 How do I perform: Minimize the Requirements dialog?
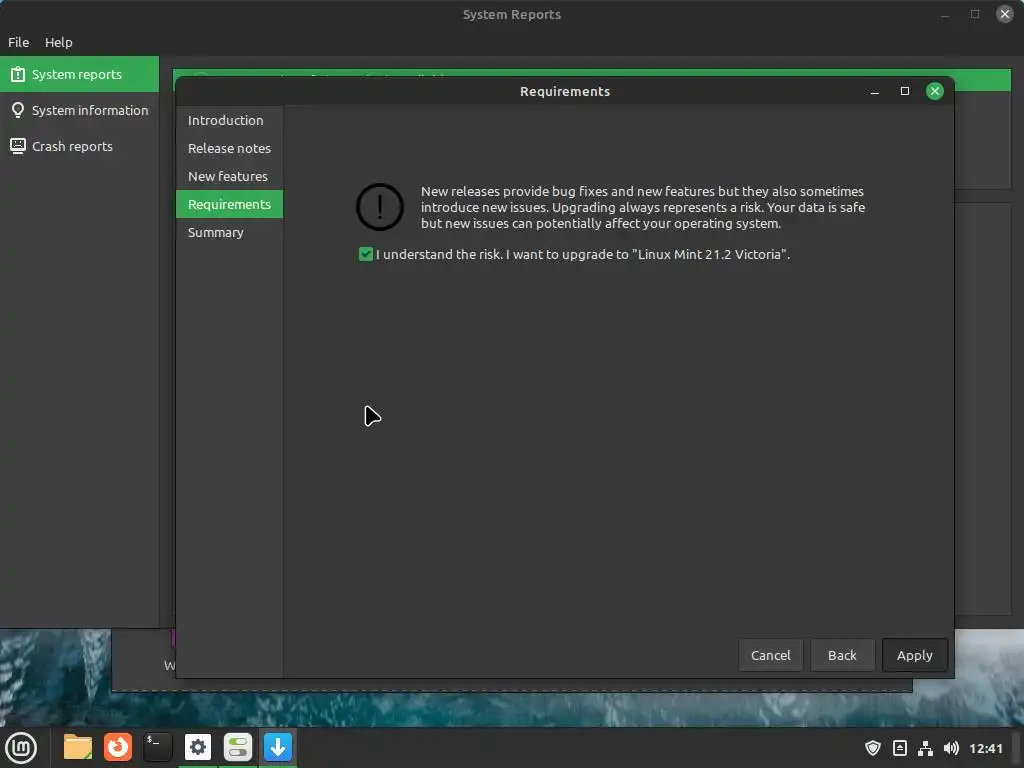point(874,91)
